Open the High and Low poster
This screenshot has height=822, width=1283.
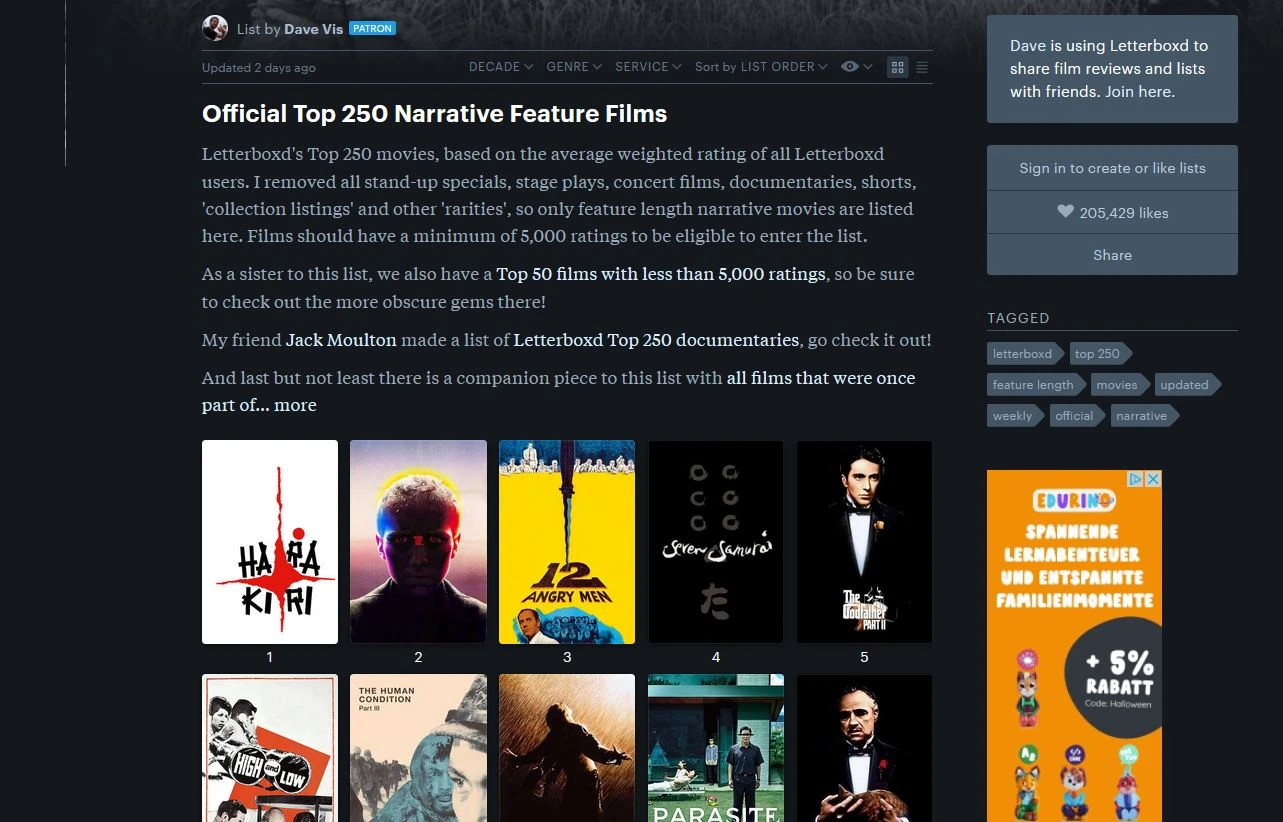pos(270,748)
